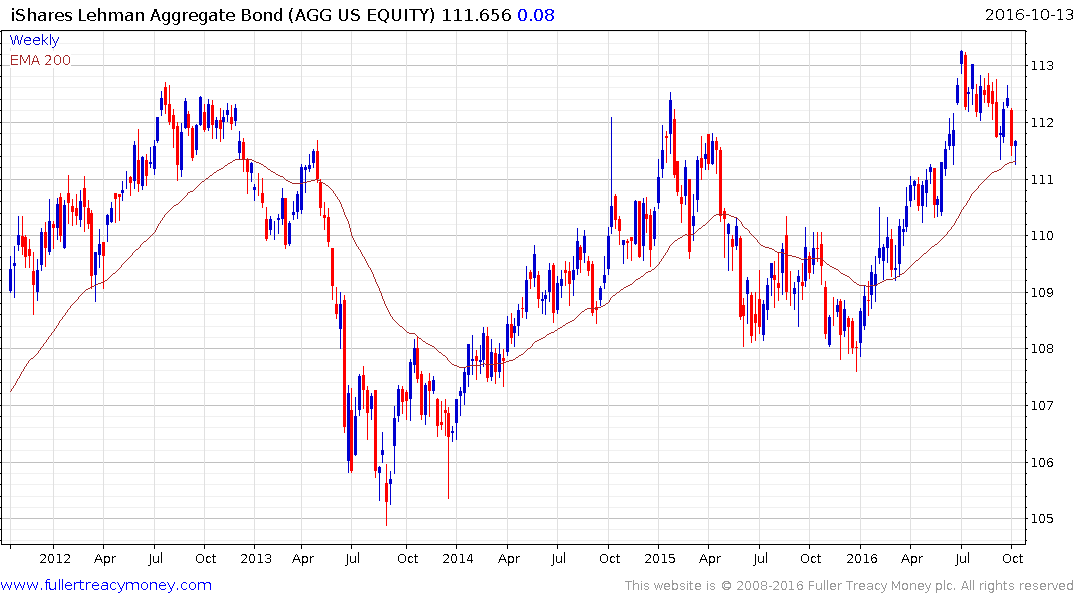Click the 2012 year axis label
The height and width of the screenshot is (600, 1075).
pos(55,559)
